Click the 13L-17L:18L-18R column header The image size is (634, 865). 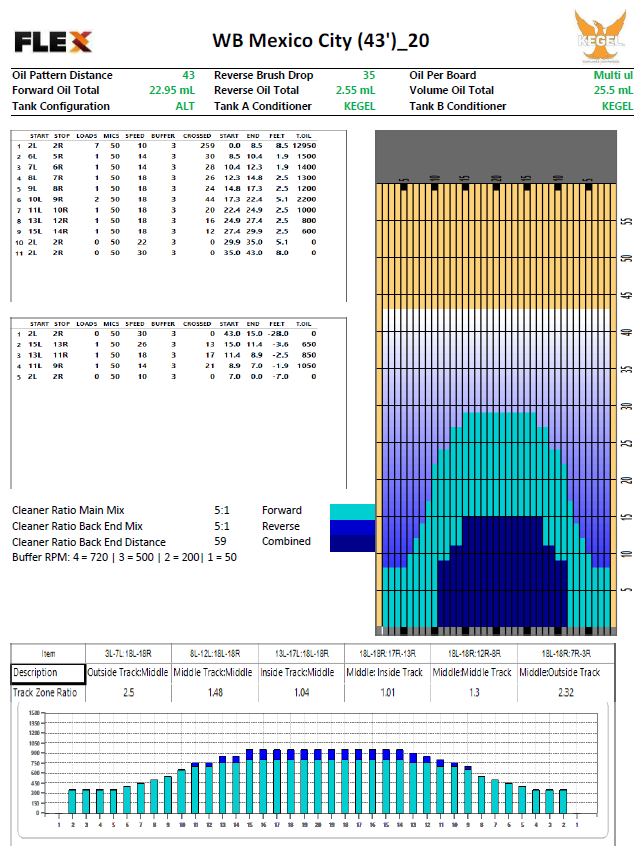pos(301,654)
